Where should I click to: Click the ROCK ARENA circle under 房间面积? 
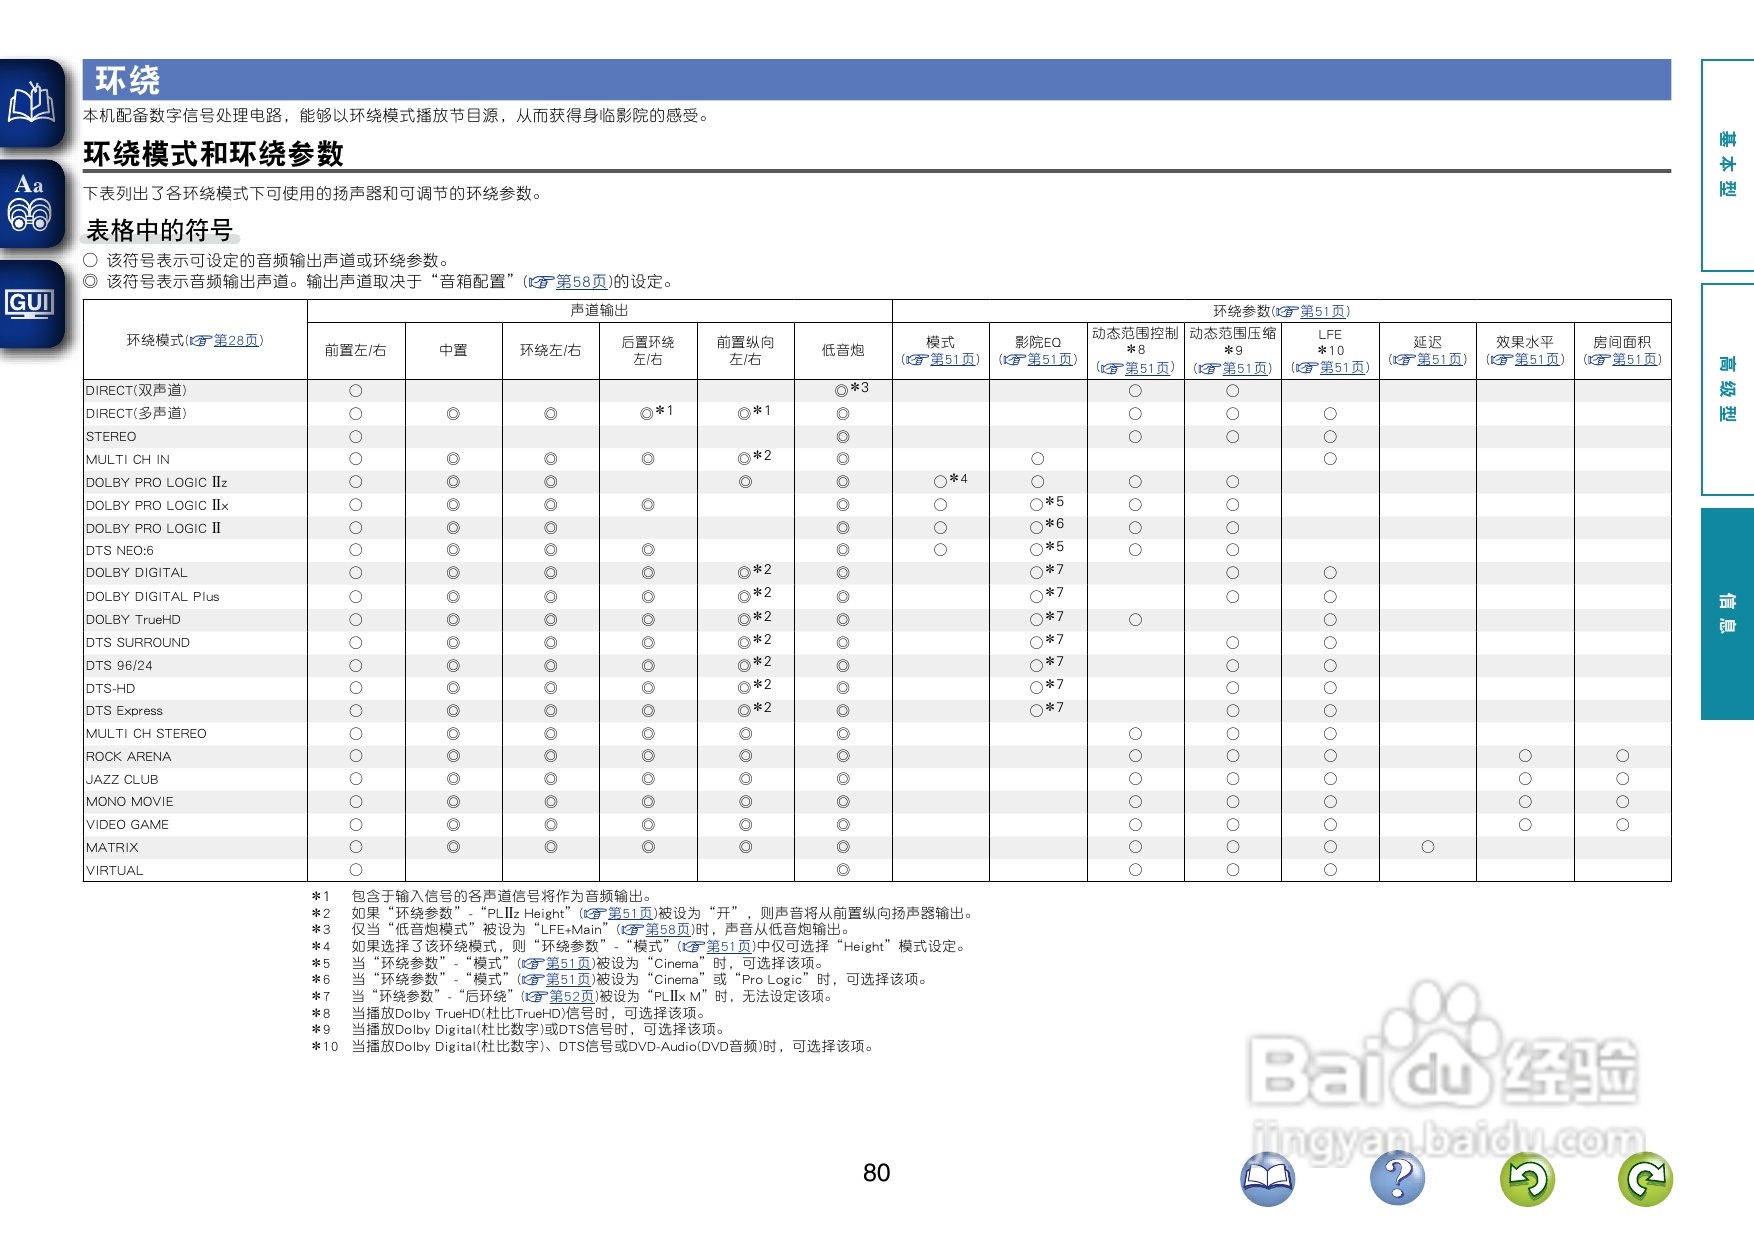(x=1622, y=756)
